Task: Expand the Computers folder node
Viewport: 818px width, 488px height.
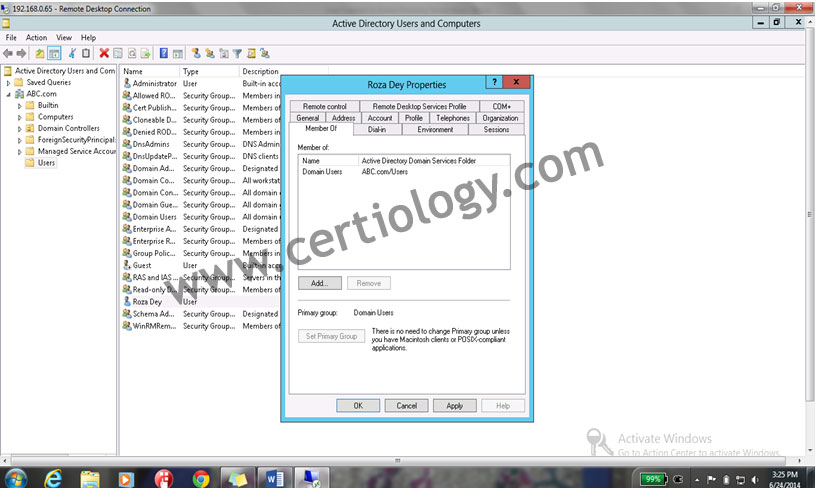Action: pos(20,117)
